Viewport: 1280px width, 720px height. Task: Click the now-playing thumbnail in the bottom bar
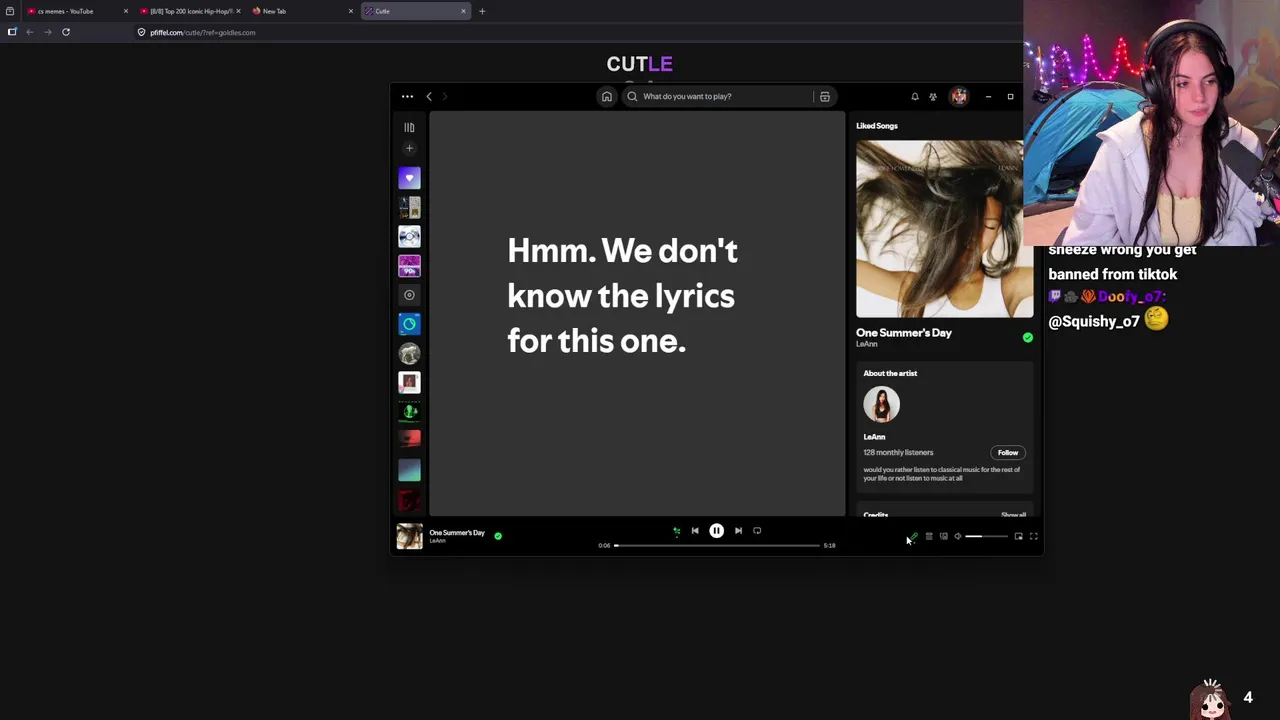click(409, 537)
